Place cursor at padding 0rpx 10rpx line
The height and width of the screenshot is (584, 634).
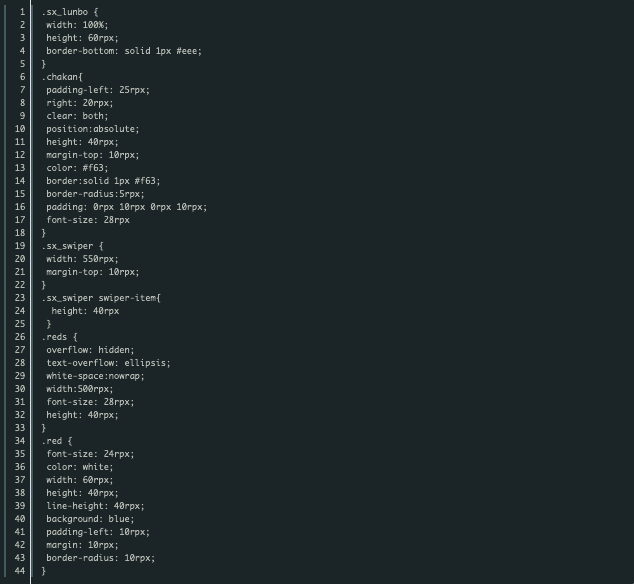point(127,207)
